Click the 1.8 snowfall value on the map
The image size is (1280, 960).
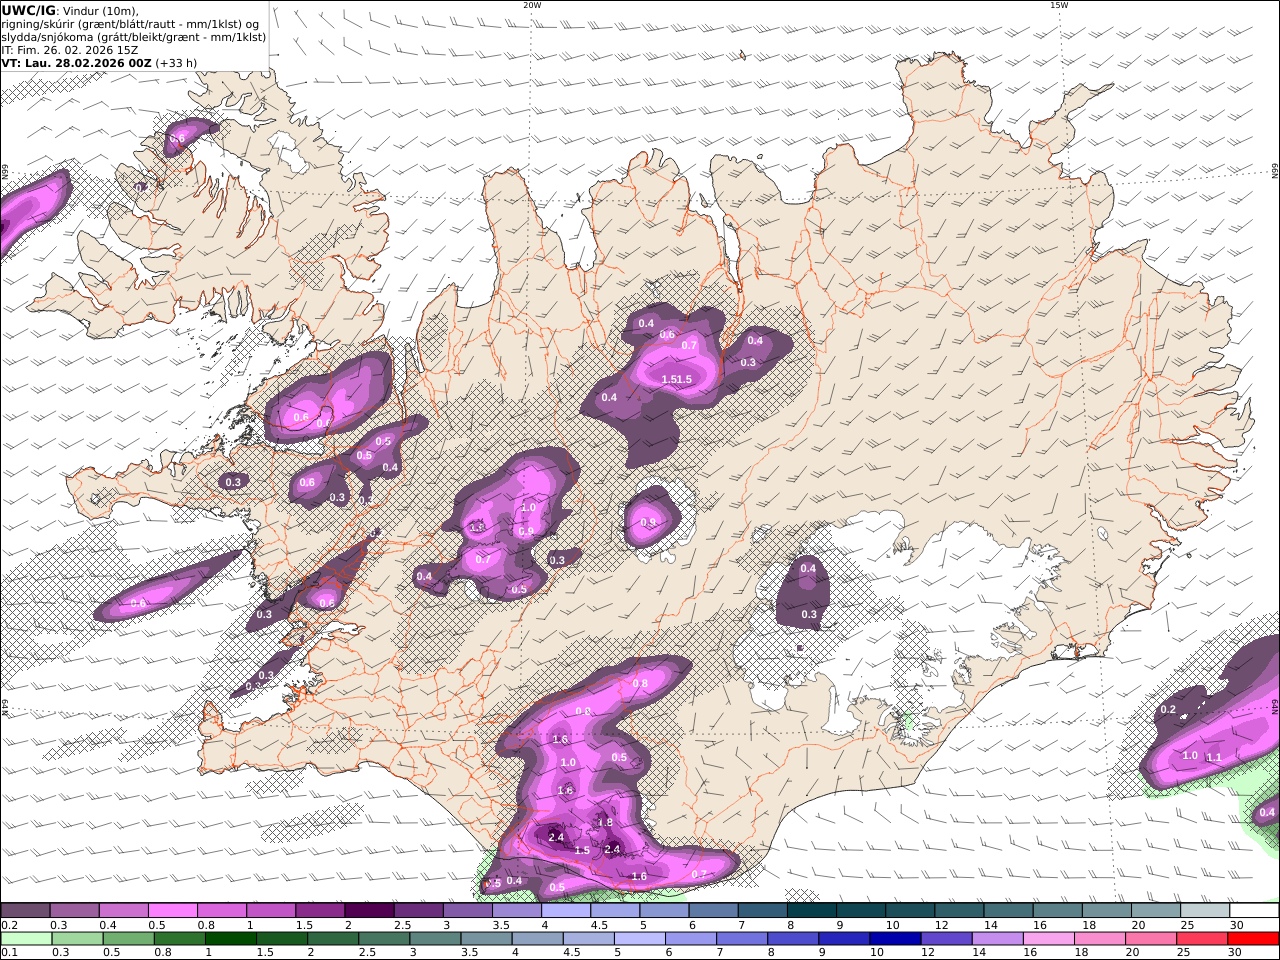click(604, 822)
